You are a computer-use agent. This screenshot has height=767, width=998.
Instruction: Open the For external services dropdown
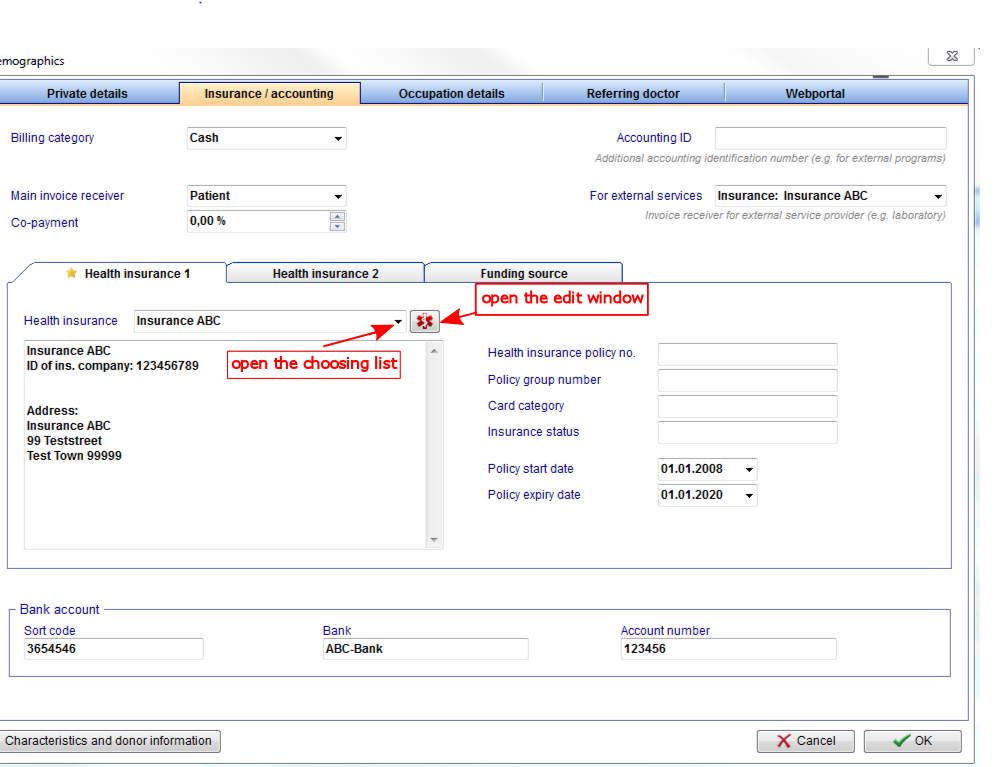point(938,196)
